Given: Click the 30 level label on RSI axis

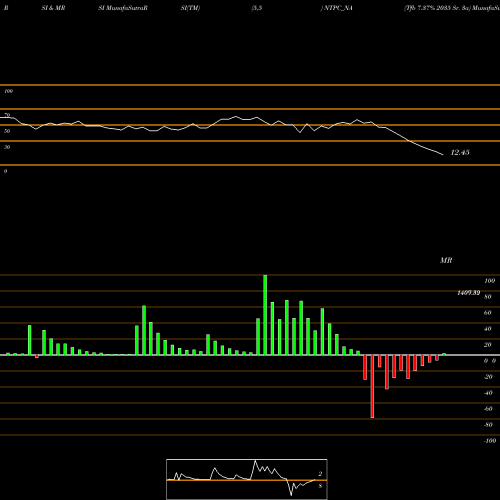Looking at the screenshot, I should [x=7, y=147].
